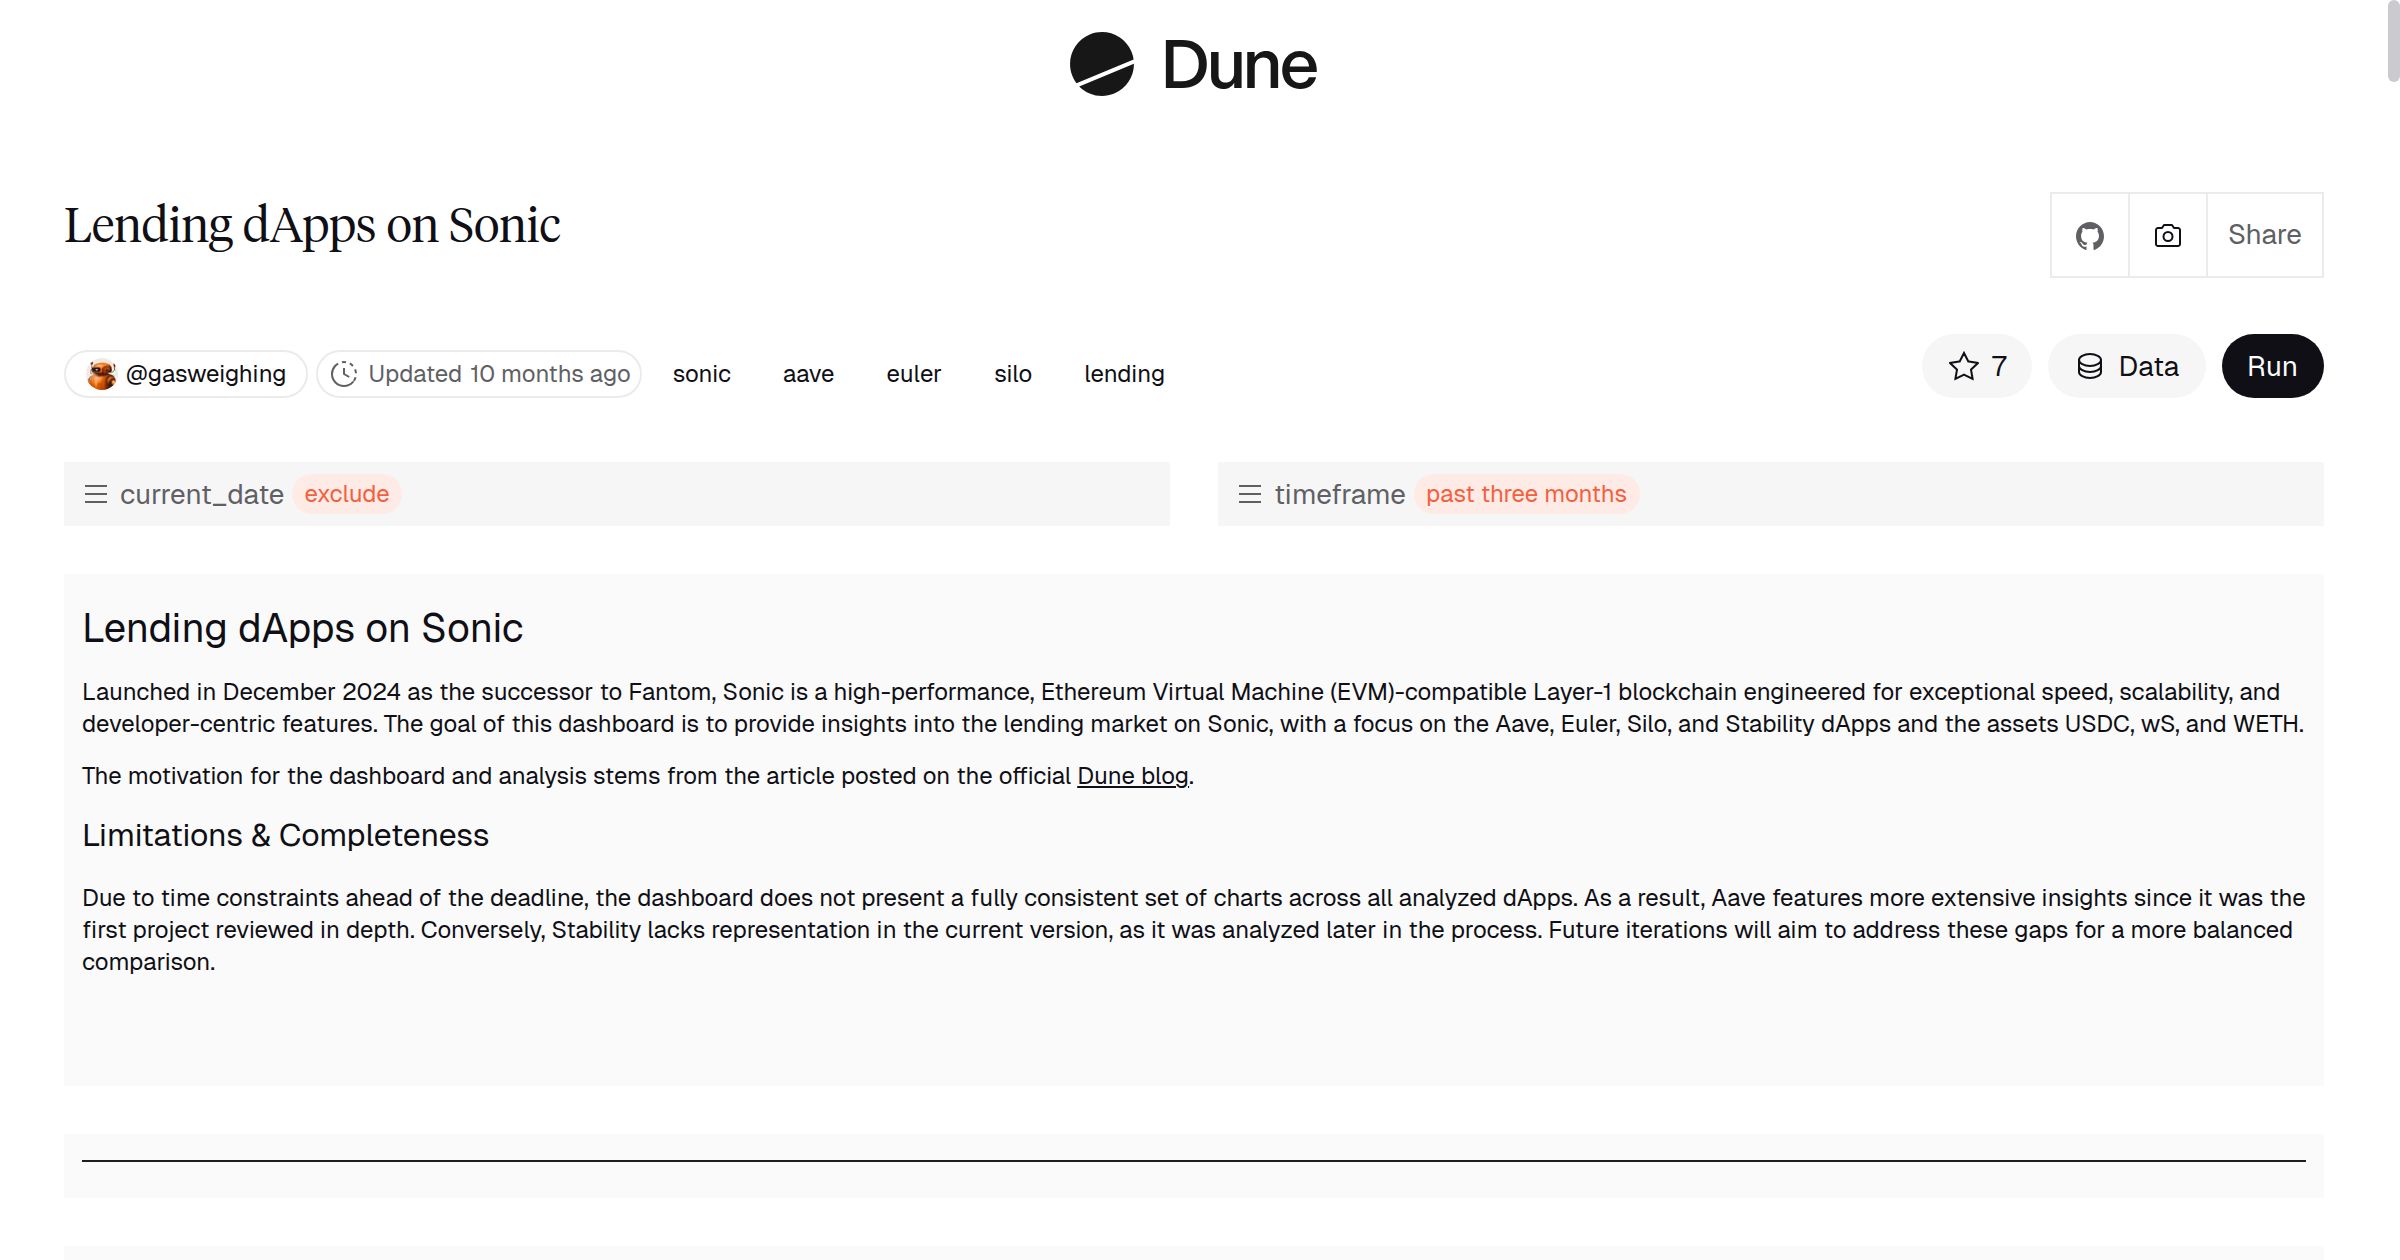2400x1260 pixels.
Task: Click the @gasweighing avatar image
Action: click(x=101, y=373)
